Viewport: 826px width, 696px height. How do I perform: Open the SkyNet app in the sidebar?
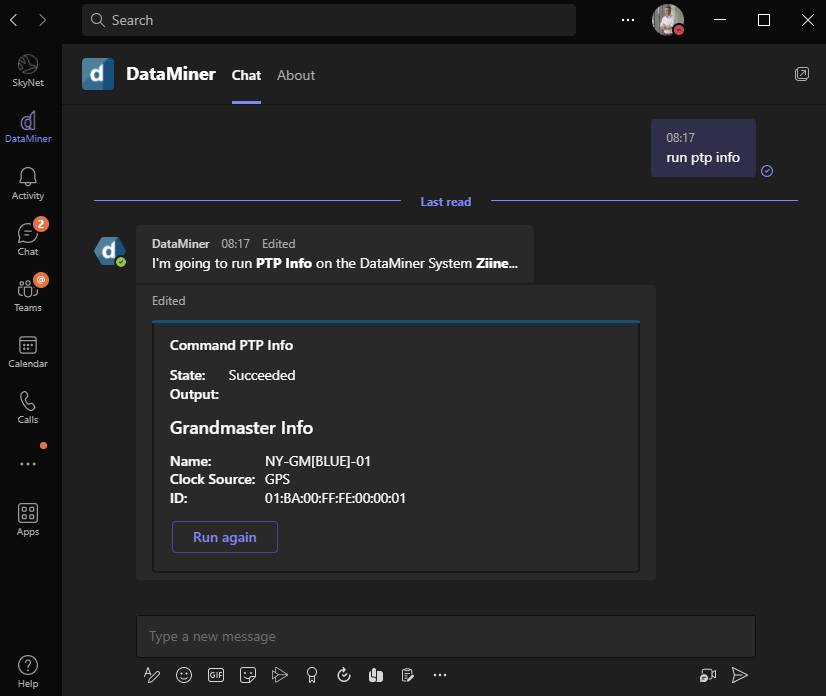28,71
